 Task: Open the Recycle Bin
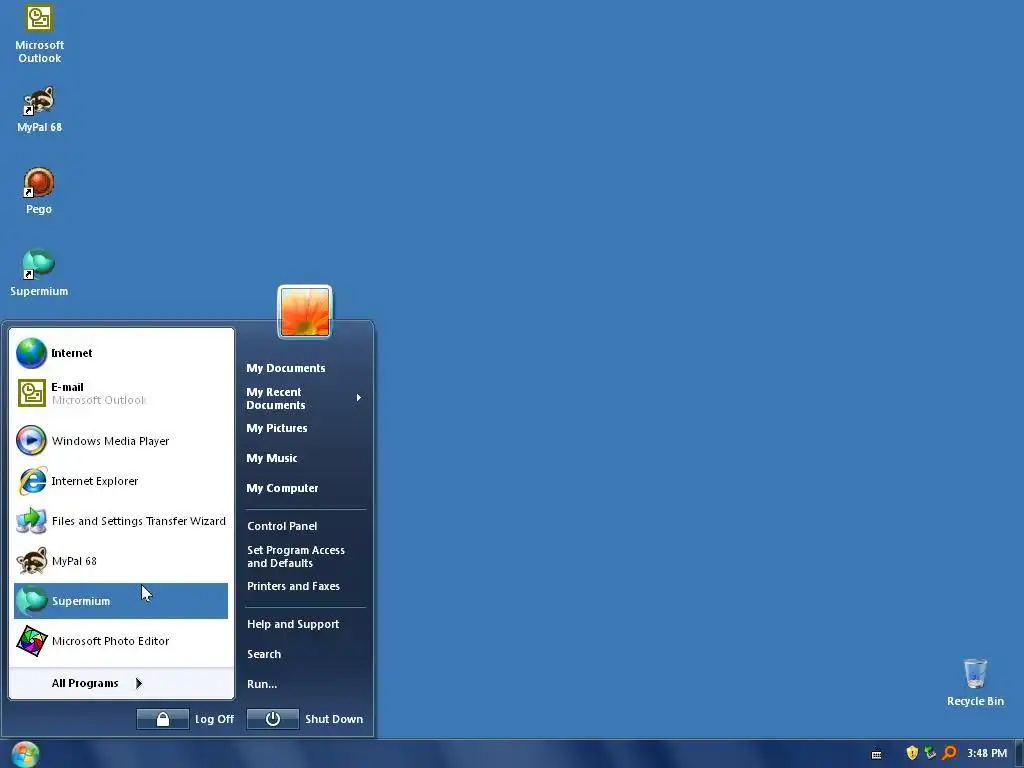click(975, 683)
